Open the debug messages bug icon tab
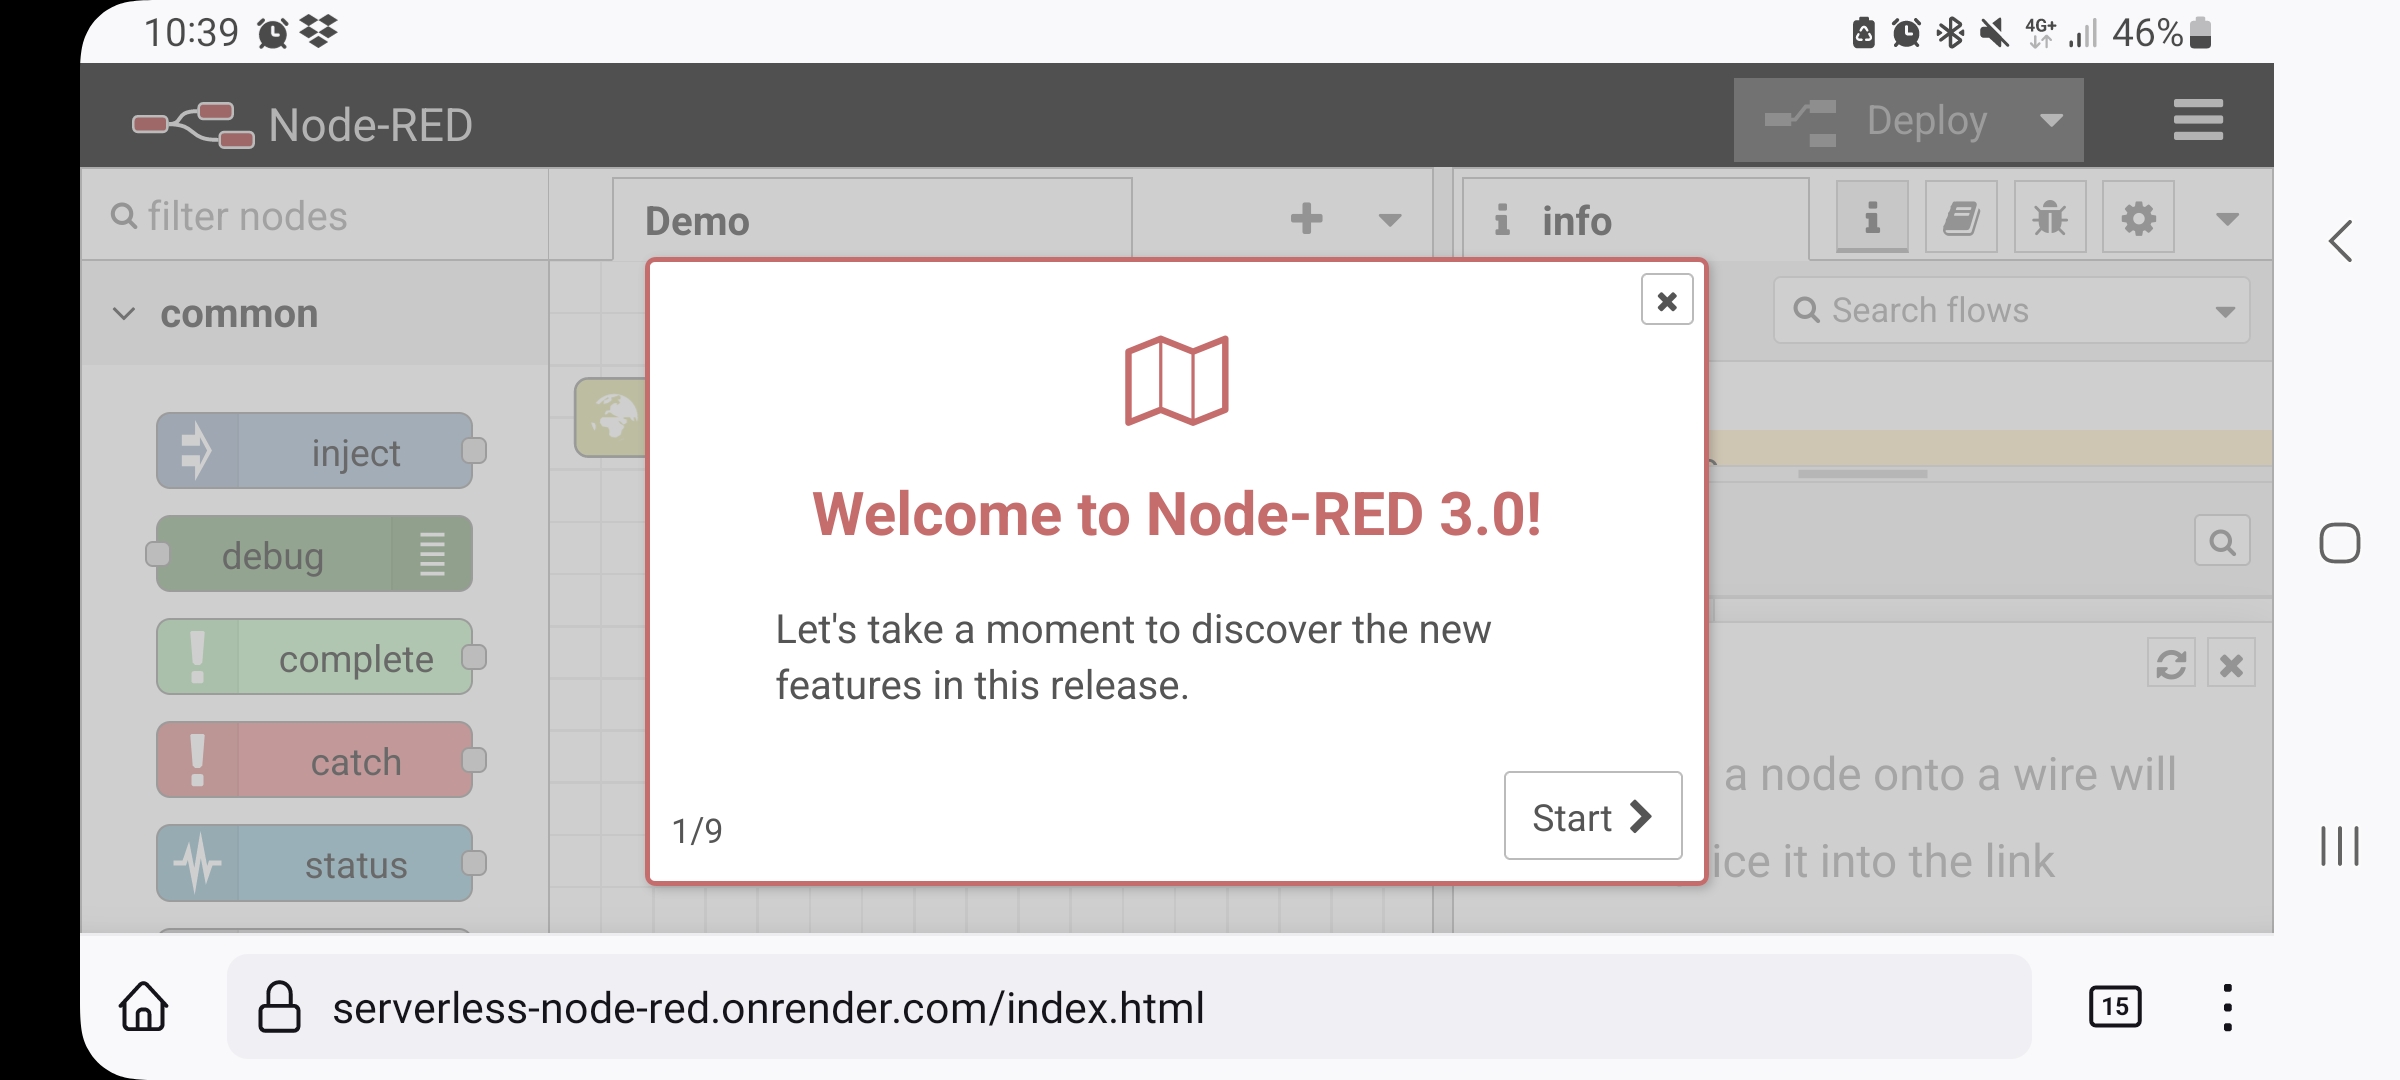This screenshot has height=1080, width=2400. pyautogui.click(x=2049, y=218)
